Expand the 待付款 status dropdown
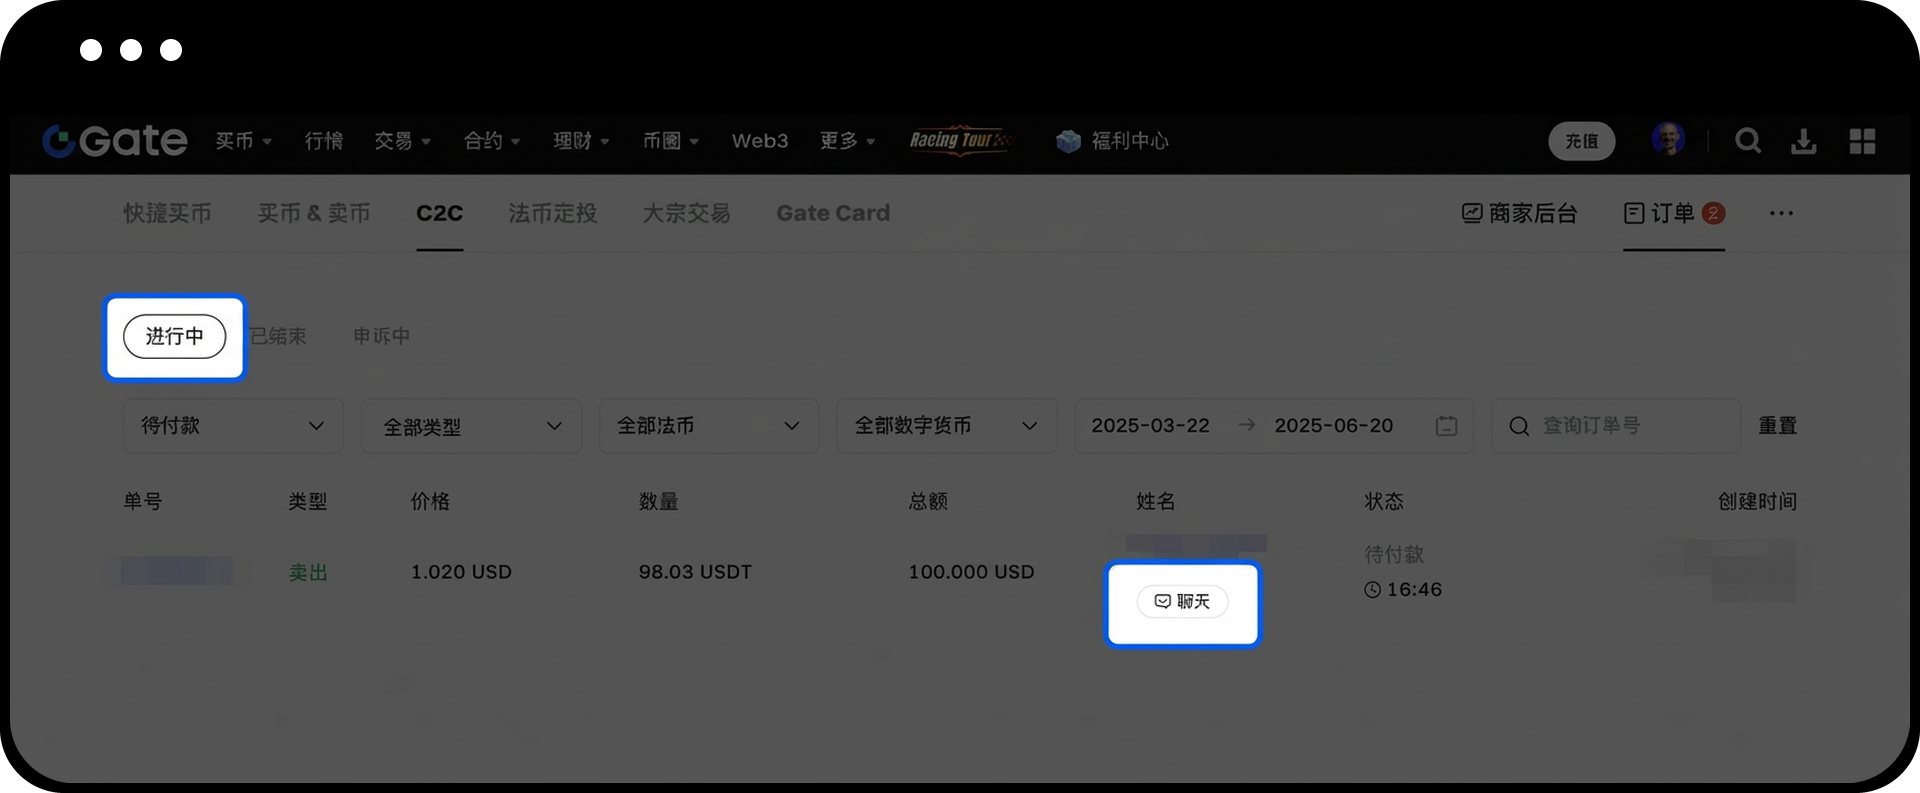1920x793 pixels. click(233, 426)
